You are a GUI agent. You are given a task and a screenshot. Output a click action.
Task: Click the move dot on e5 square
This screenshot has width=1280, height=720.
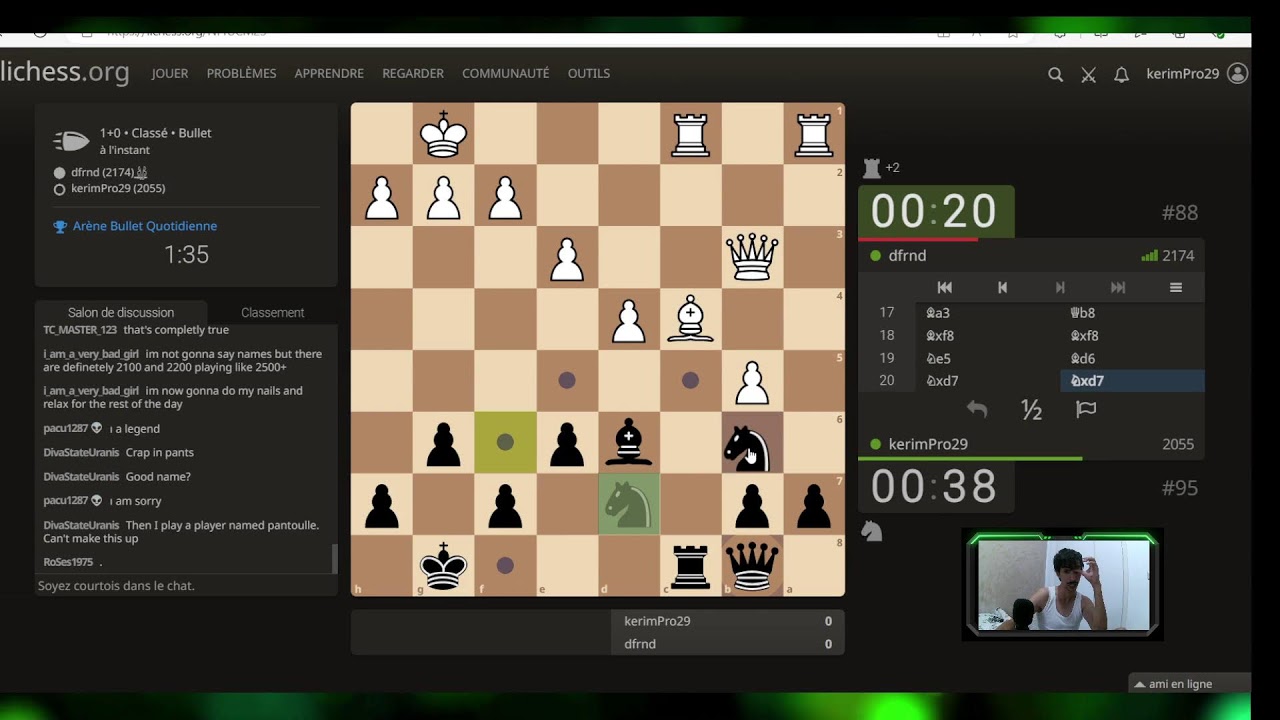point(567,380)
